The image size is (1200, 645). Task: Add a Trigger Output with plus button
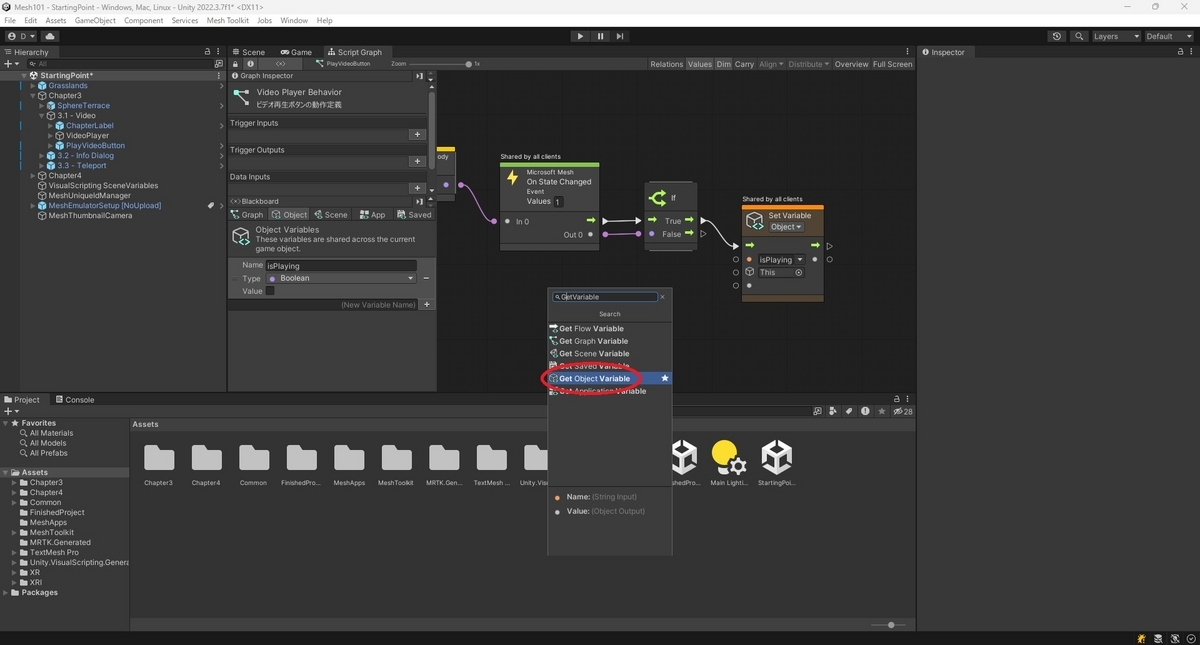point(417,161)
